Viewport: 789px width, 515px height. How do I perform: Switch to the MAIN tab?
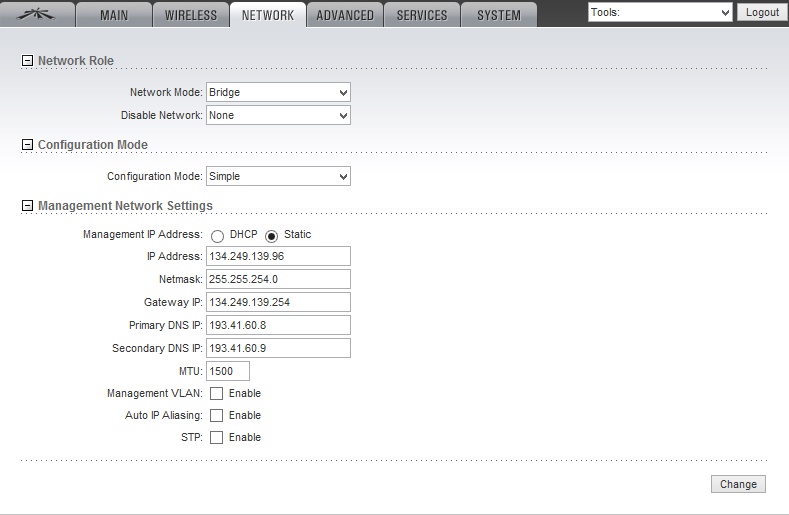(114, 15)
